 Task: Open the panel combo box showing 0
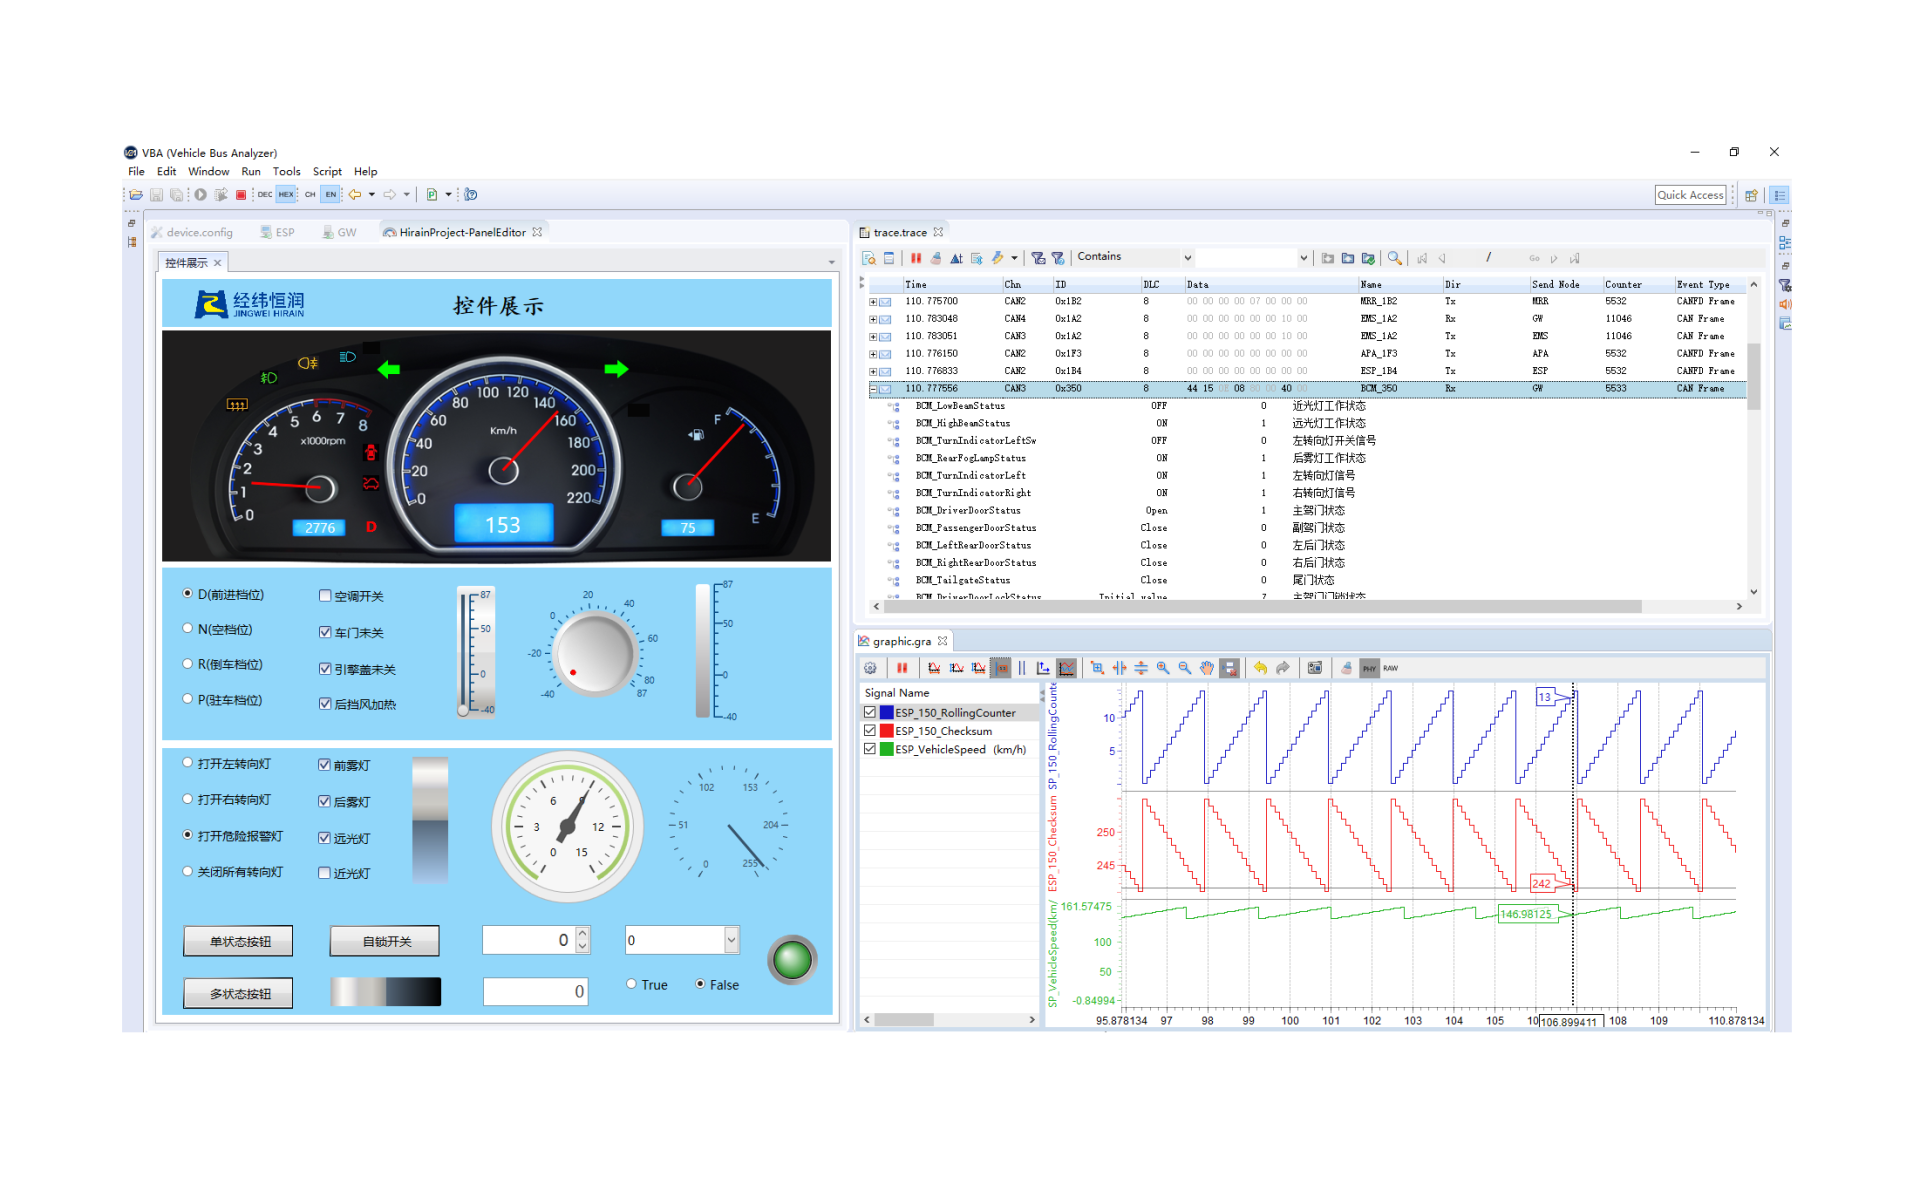pos(682,940)
